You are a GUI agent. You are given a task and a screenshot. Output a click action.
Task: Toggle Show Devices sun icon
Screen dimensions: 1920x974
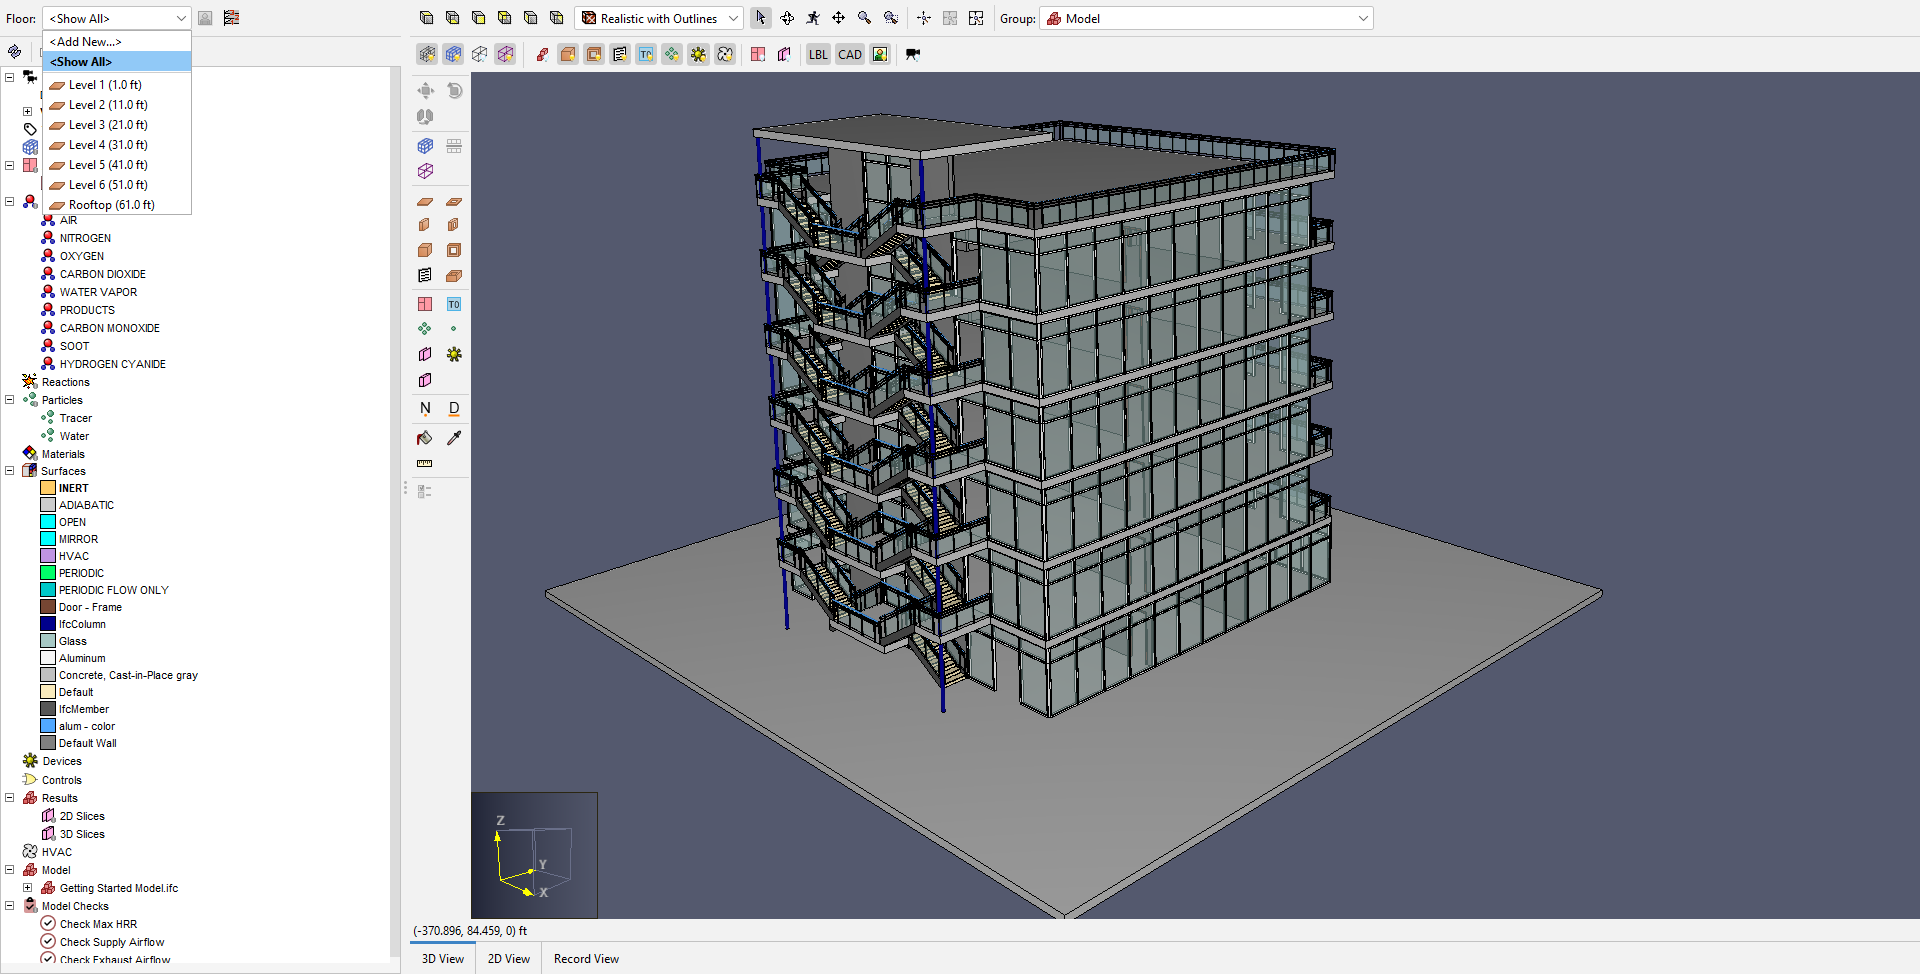point(698,54)
